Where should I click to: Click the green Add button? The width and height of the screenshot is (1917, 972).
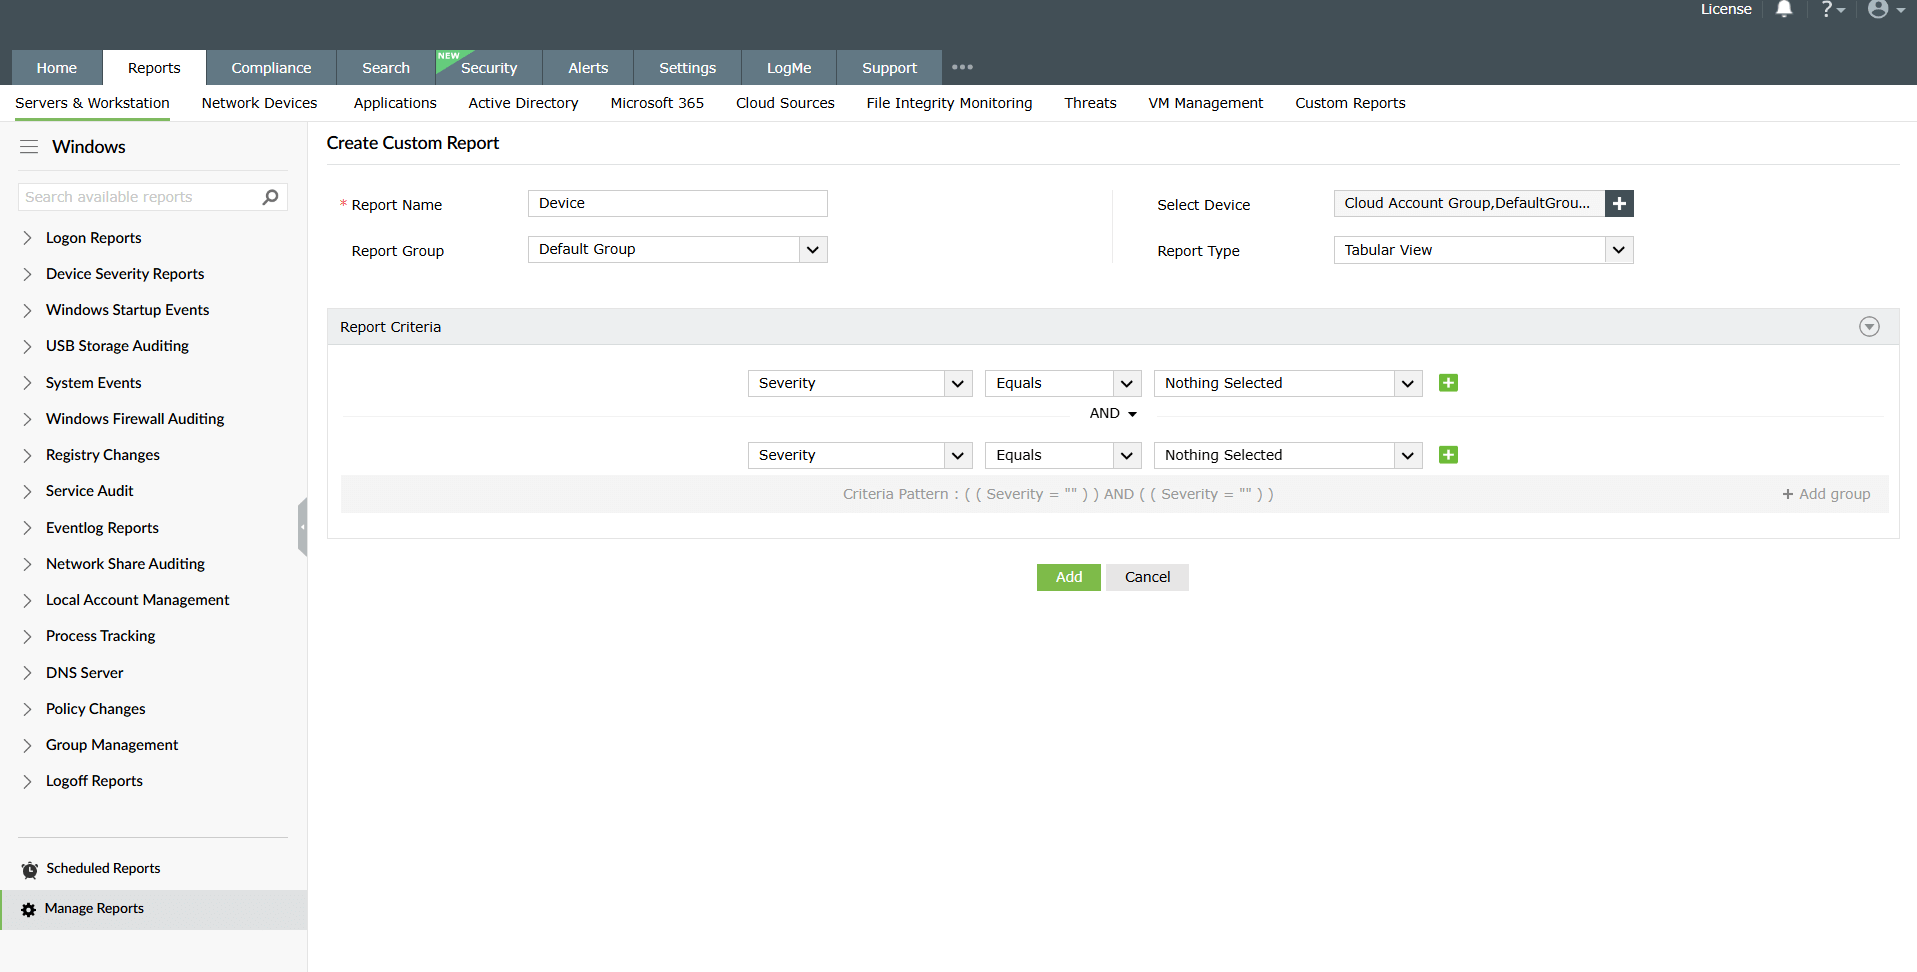point(1069,577)
